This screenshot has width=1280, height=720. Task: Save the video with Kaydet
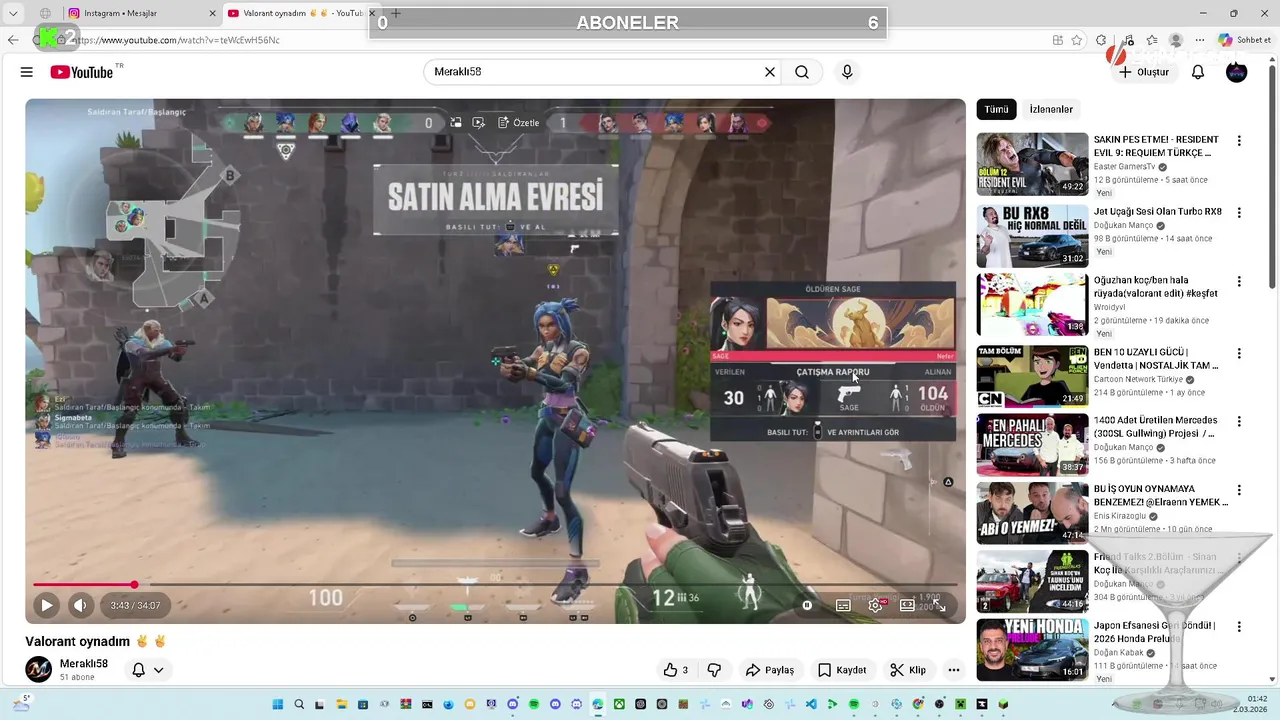tap(841, 670)
